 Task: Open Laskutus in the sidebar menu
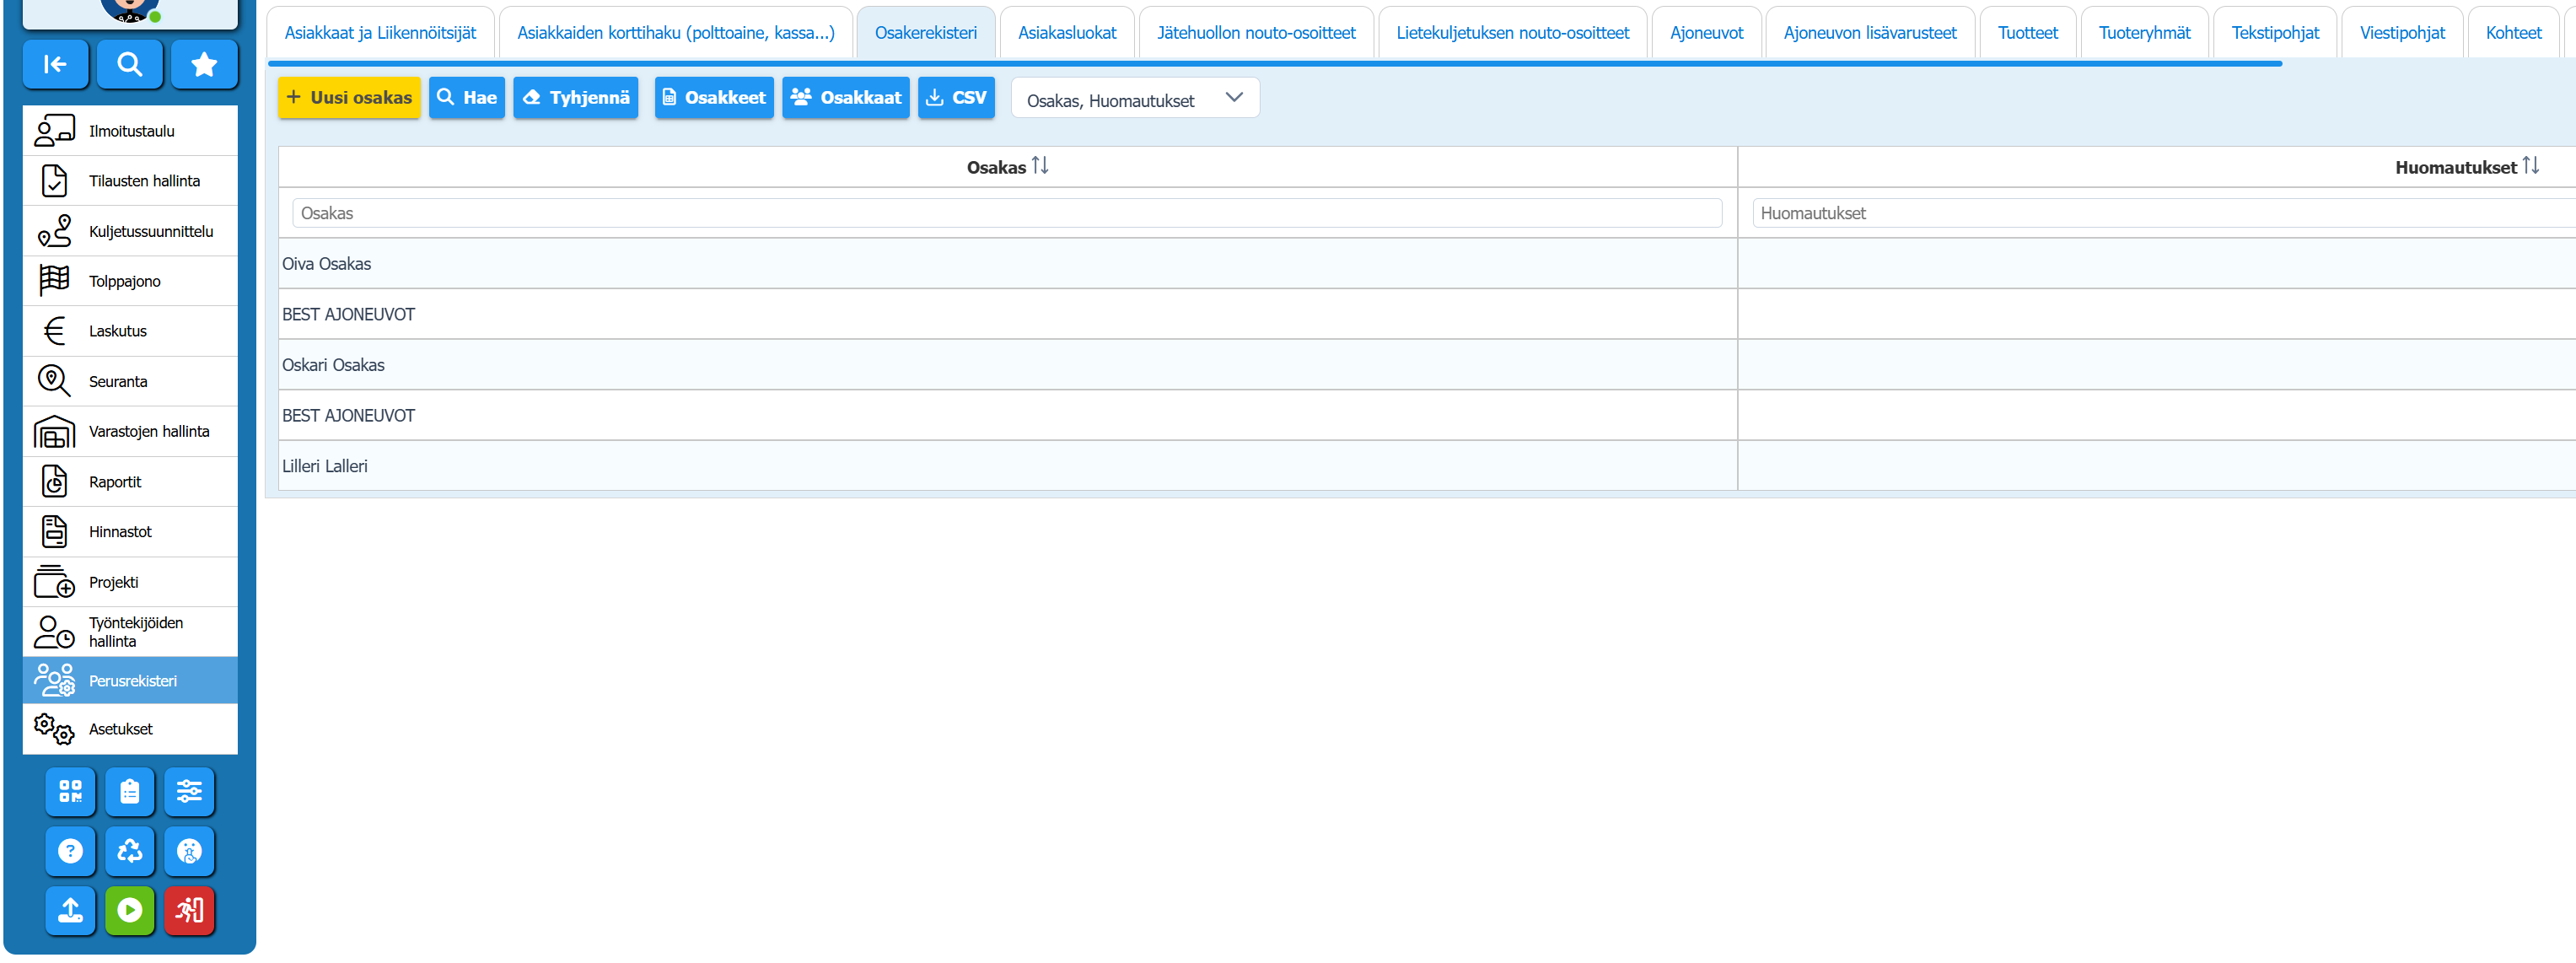click(117, 331)
